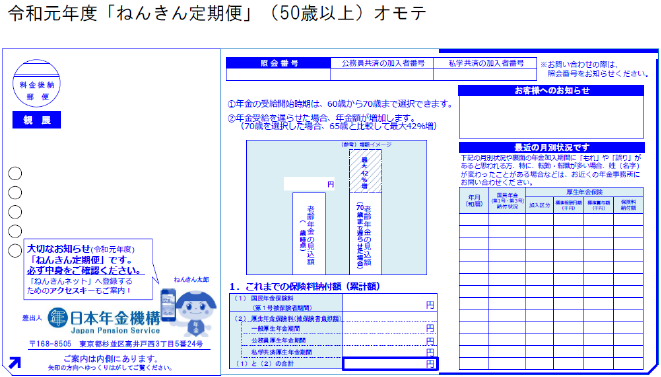The width and height of the screenshot is (661, 377).
Task: Click the smartphone illustration beside the mascot
Action: [168, 305]
